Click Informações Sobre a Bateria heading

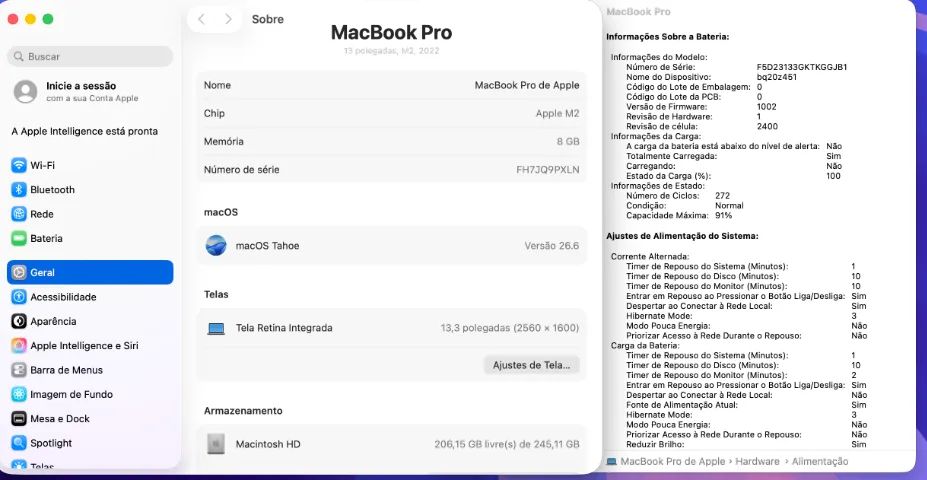(x=667, y=37)
